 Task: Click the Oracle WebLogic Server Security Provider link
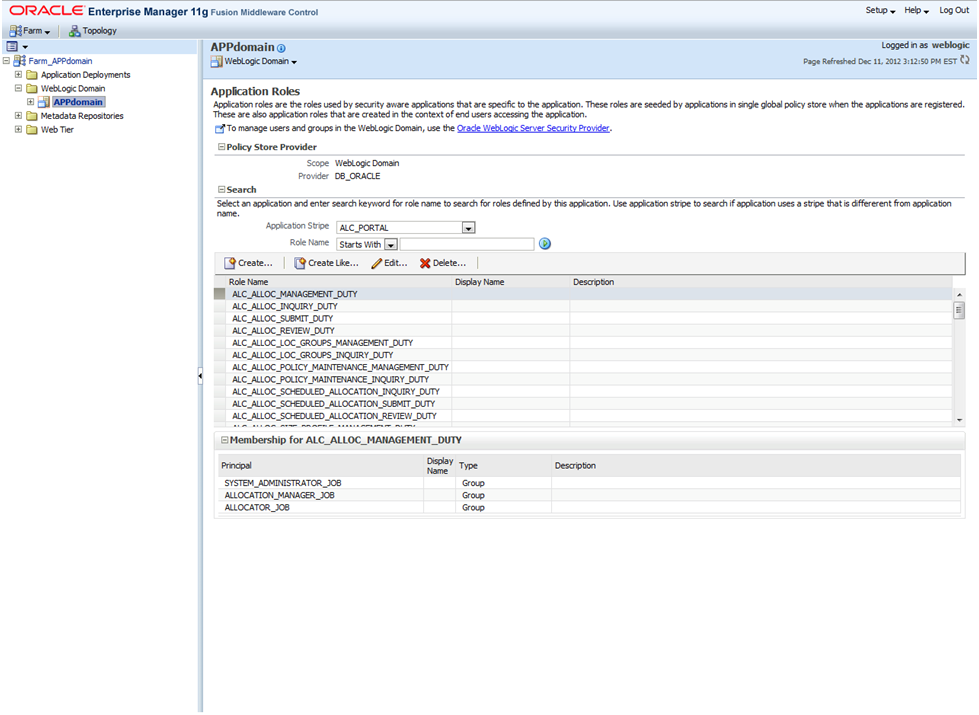(534, 127)
